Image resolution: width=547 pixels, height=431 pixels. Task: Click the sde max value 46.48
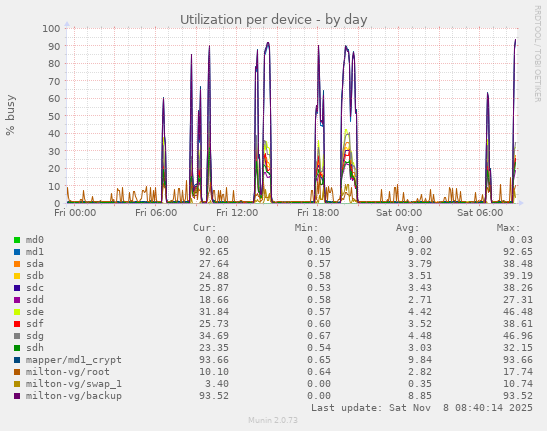(x=518, y=312)
